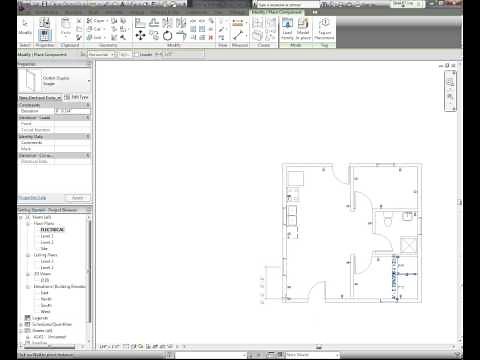The height and width of the screenshot is (360, 480).
Task: Open the North elevation view
Action: pyautogui.click(x=46, y=299)
